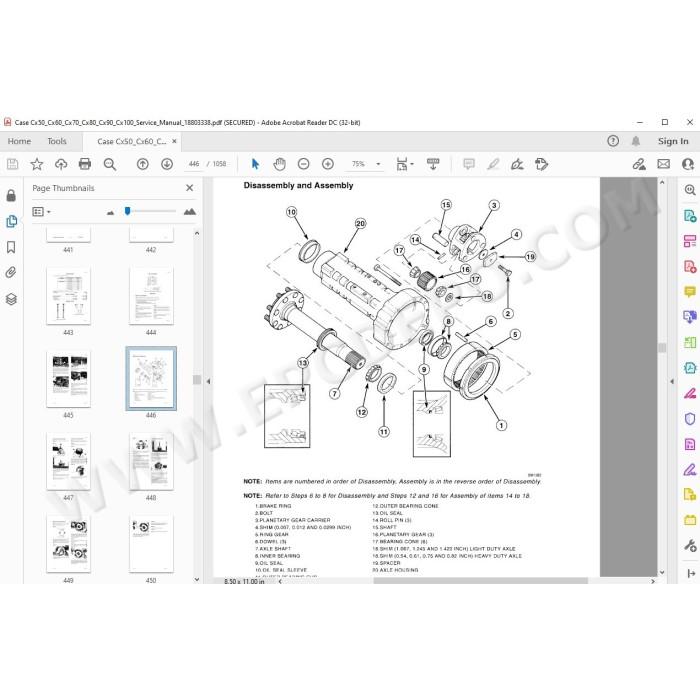This screenshot has width=700, height=700.
Task: Open the Layers panel
Action: coord(11,299)
